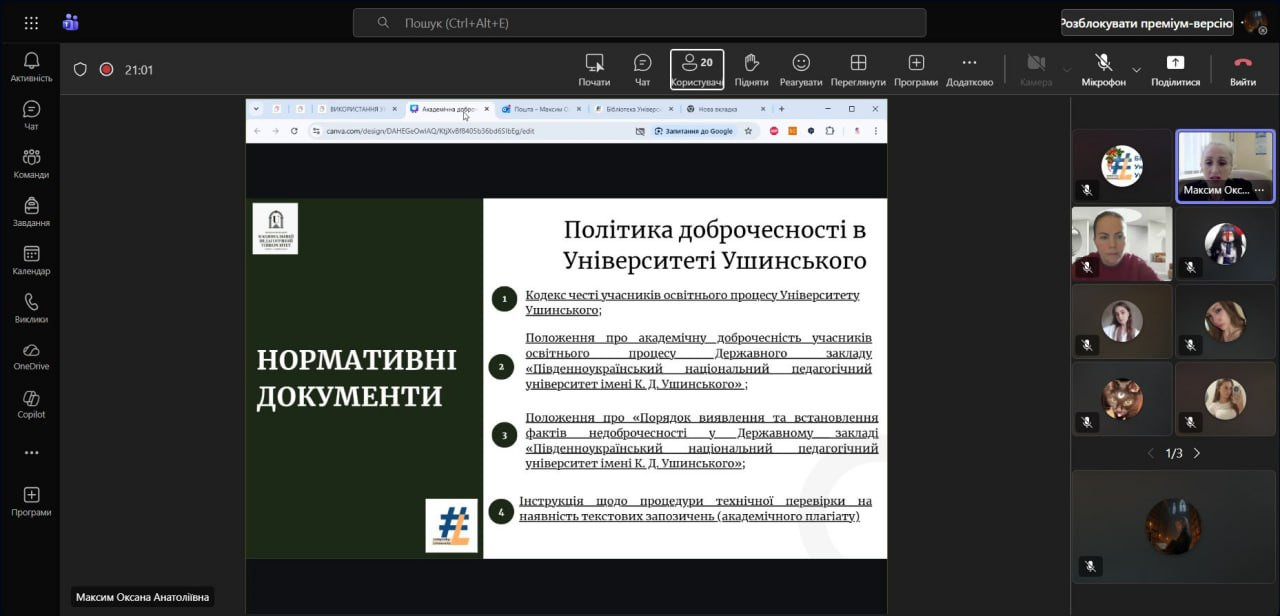Click the Вийти leave meeting button
The image size is (1280, 616).
point(1243,69)
